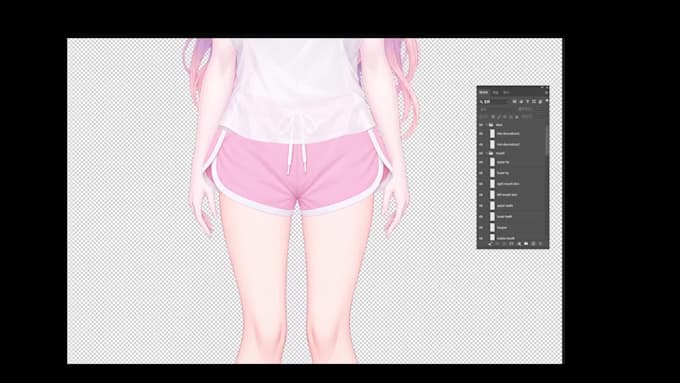Hide the lower teeth layer
Viewport: 680px width, 383px height.
pyautogui.click(x=481, y=216)
